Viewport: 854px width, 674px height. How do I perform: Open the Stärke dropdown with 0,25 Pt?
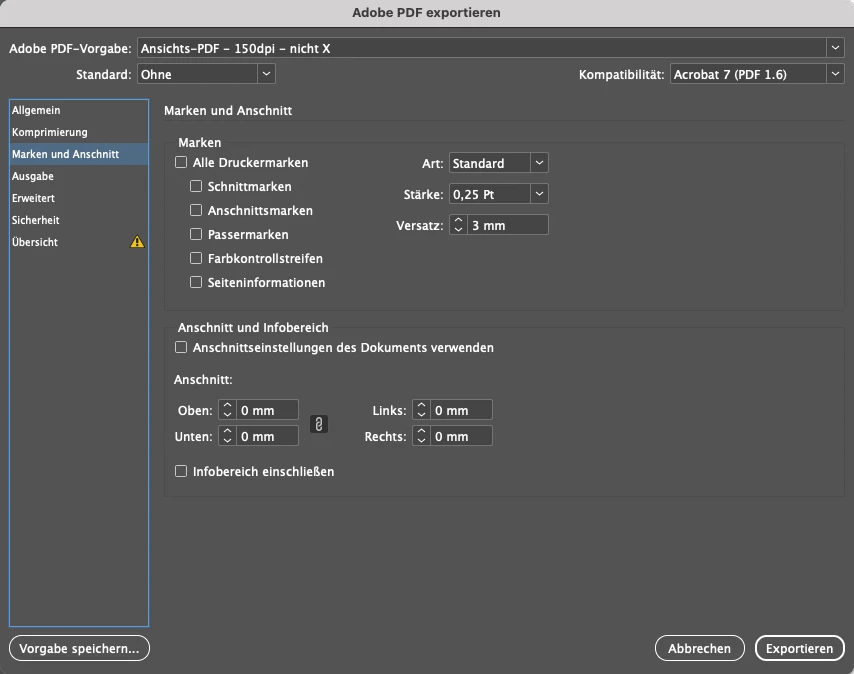click(x=498, y=194)
